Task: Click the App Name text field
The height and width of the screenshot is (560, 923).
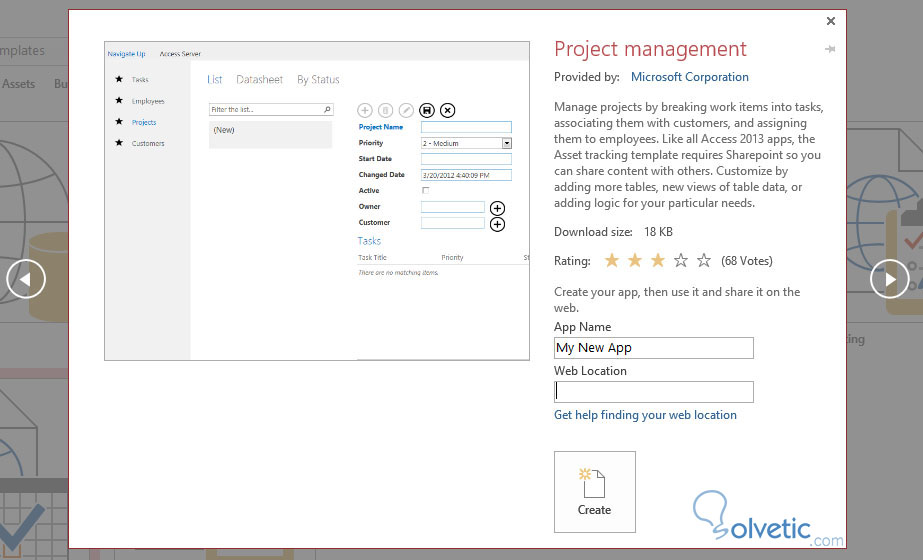Action: 653,348
